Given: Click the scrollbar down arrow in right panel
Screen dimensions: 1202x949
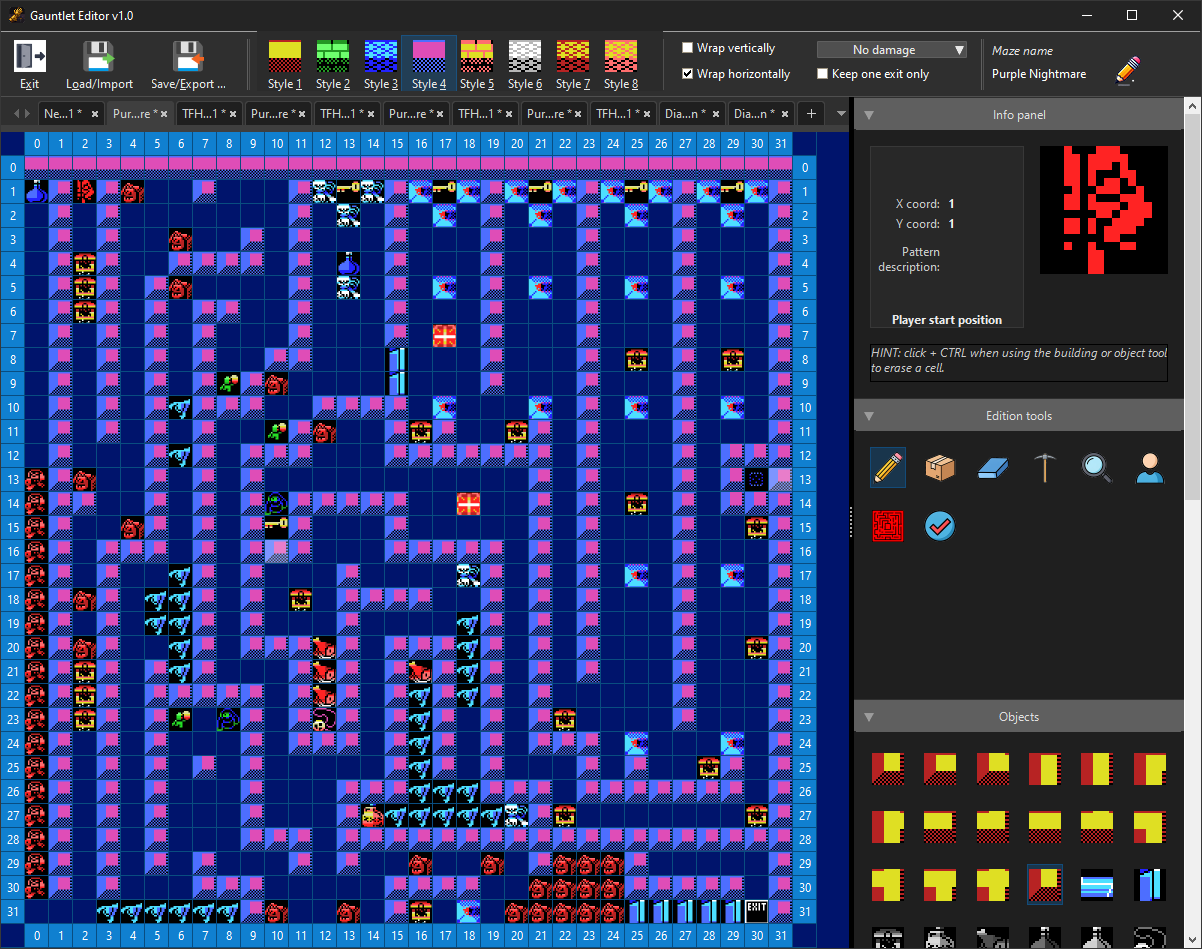Looking at the screenshot, I should [1193, 940].
